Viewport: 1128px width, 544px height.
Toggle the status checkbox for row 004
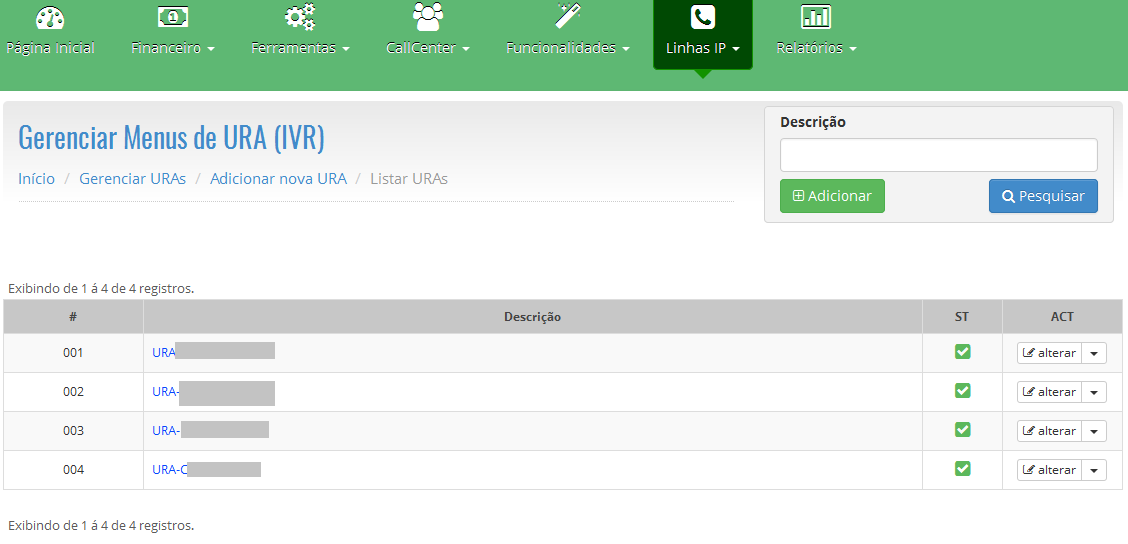coord(963,469)
